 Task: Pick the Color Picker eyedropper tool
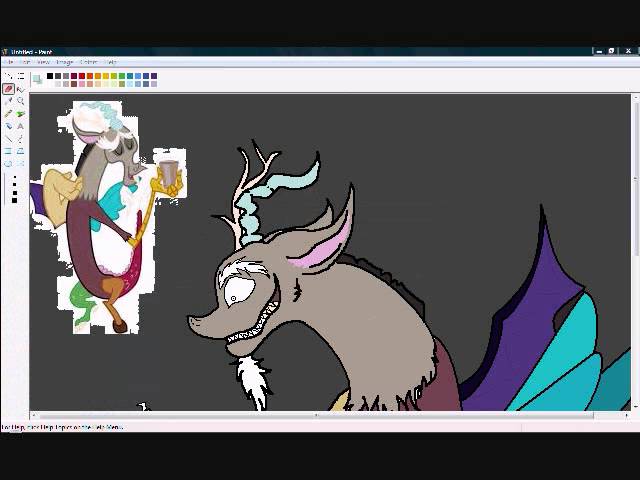(8, 101)
